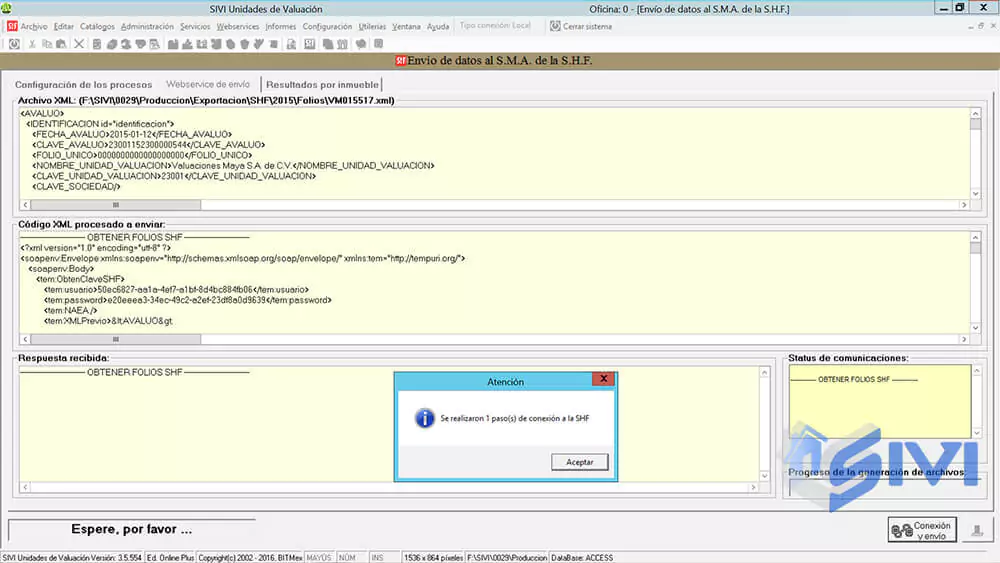Click the NÚM indicator in status bar
This screenshot has height=563, width=1000.
click(347, 558)
